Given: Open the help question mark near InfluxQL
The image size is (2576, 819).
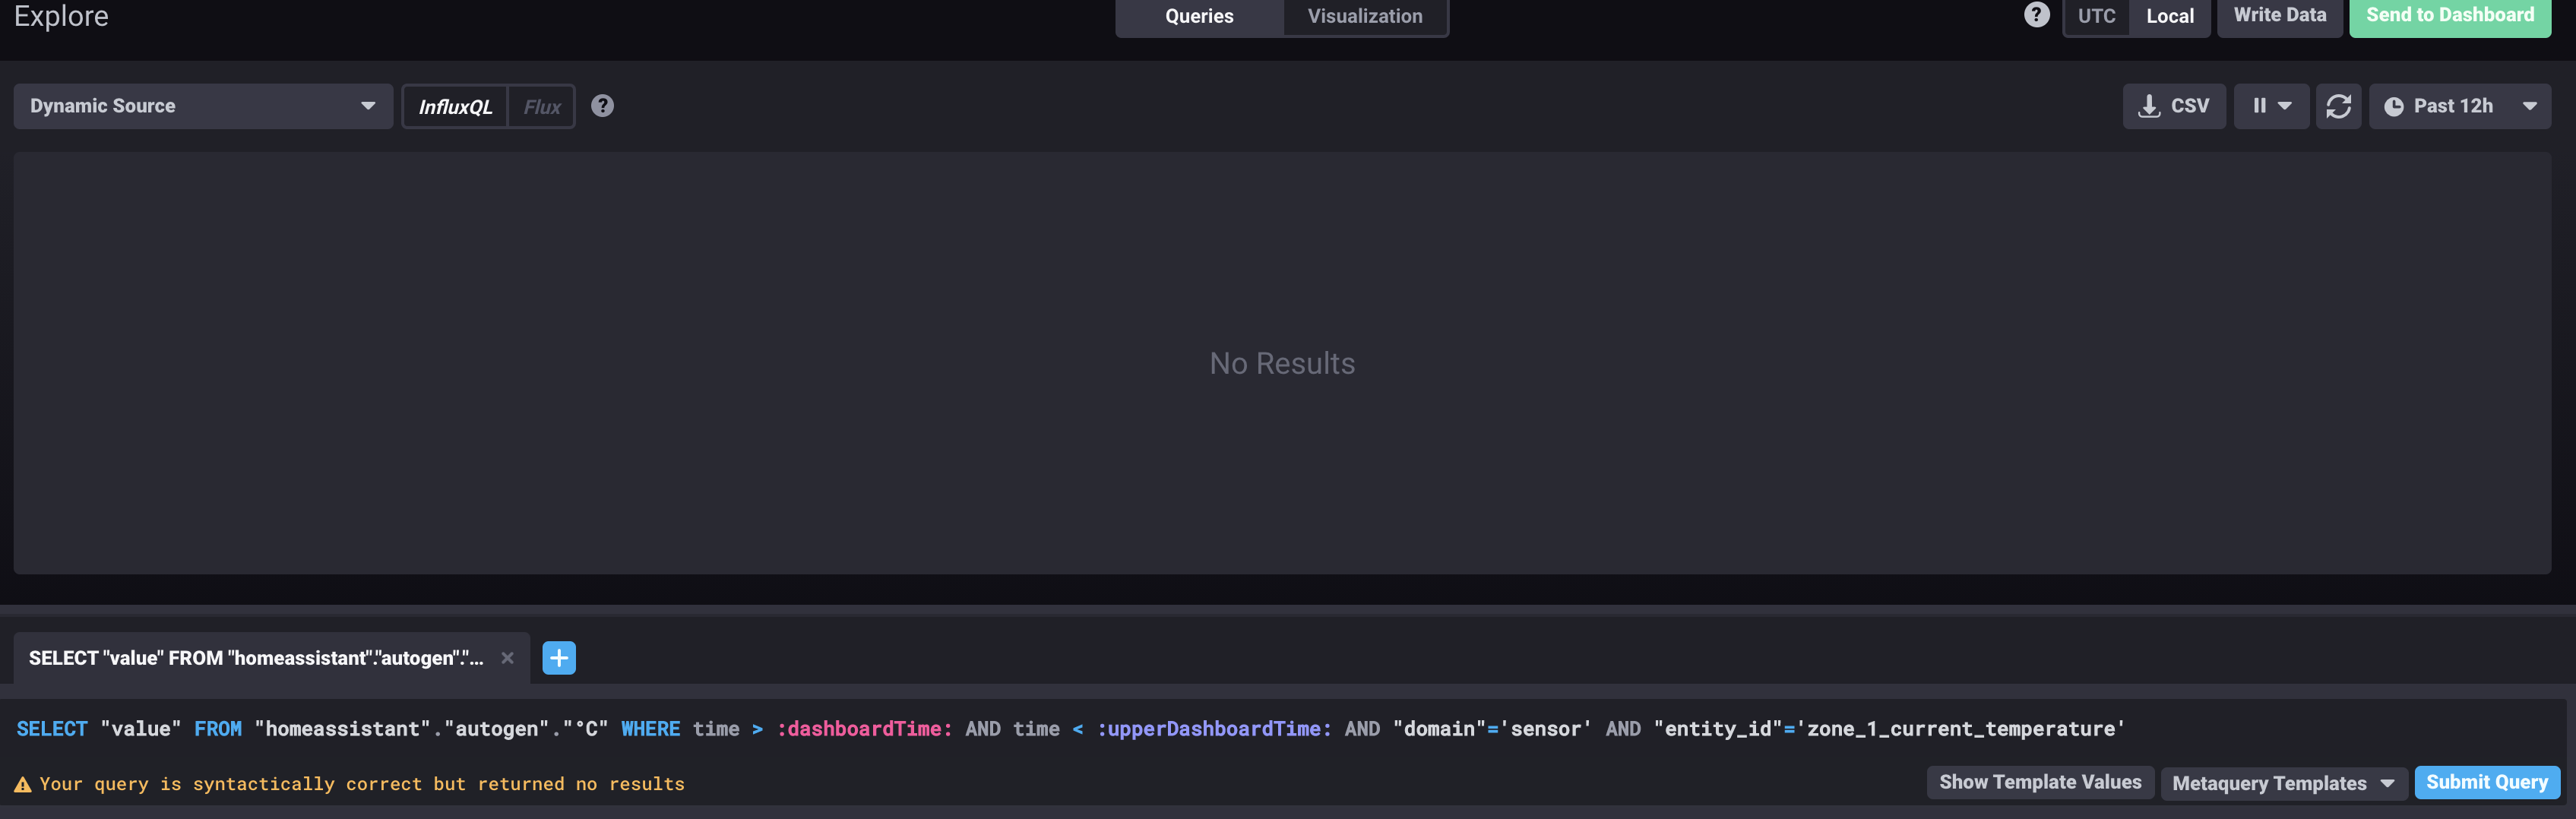Looking at the screenshot, I should (602, 106).
